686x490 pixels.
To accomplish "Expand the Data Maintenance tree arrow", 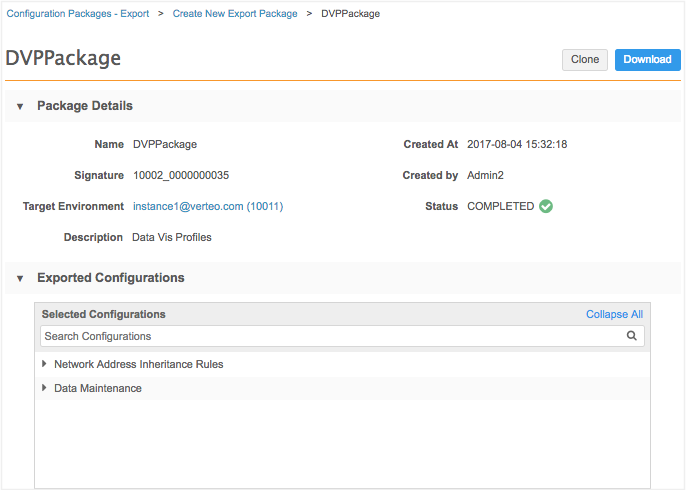I will [x=44, y=388].
